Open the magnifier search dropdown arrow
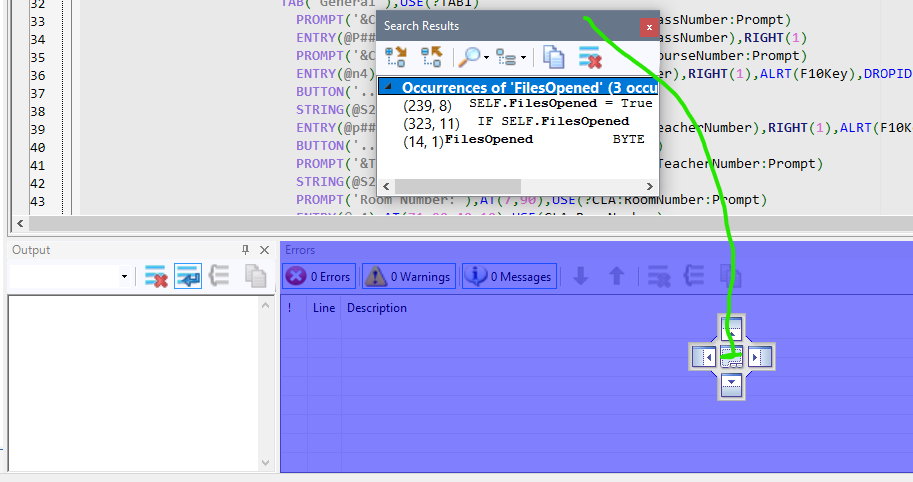 coord(486,58)
